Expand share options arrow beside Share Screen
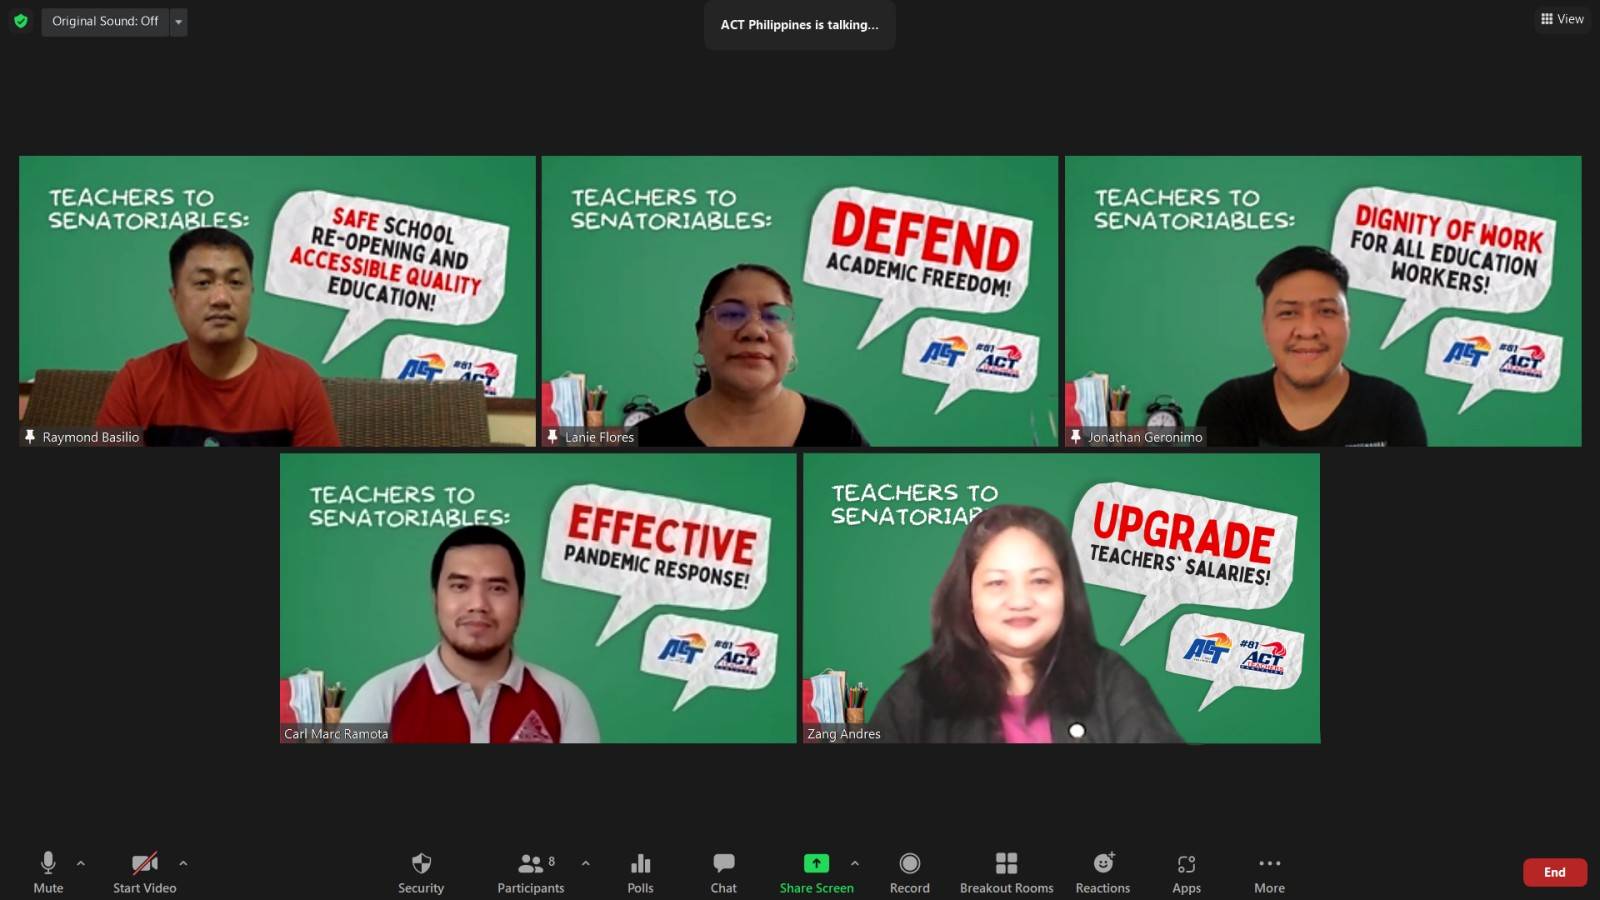Viewport: 1600px width, 900px height. (855, 863)
